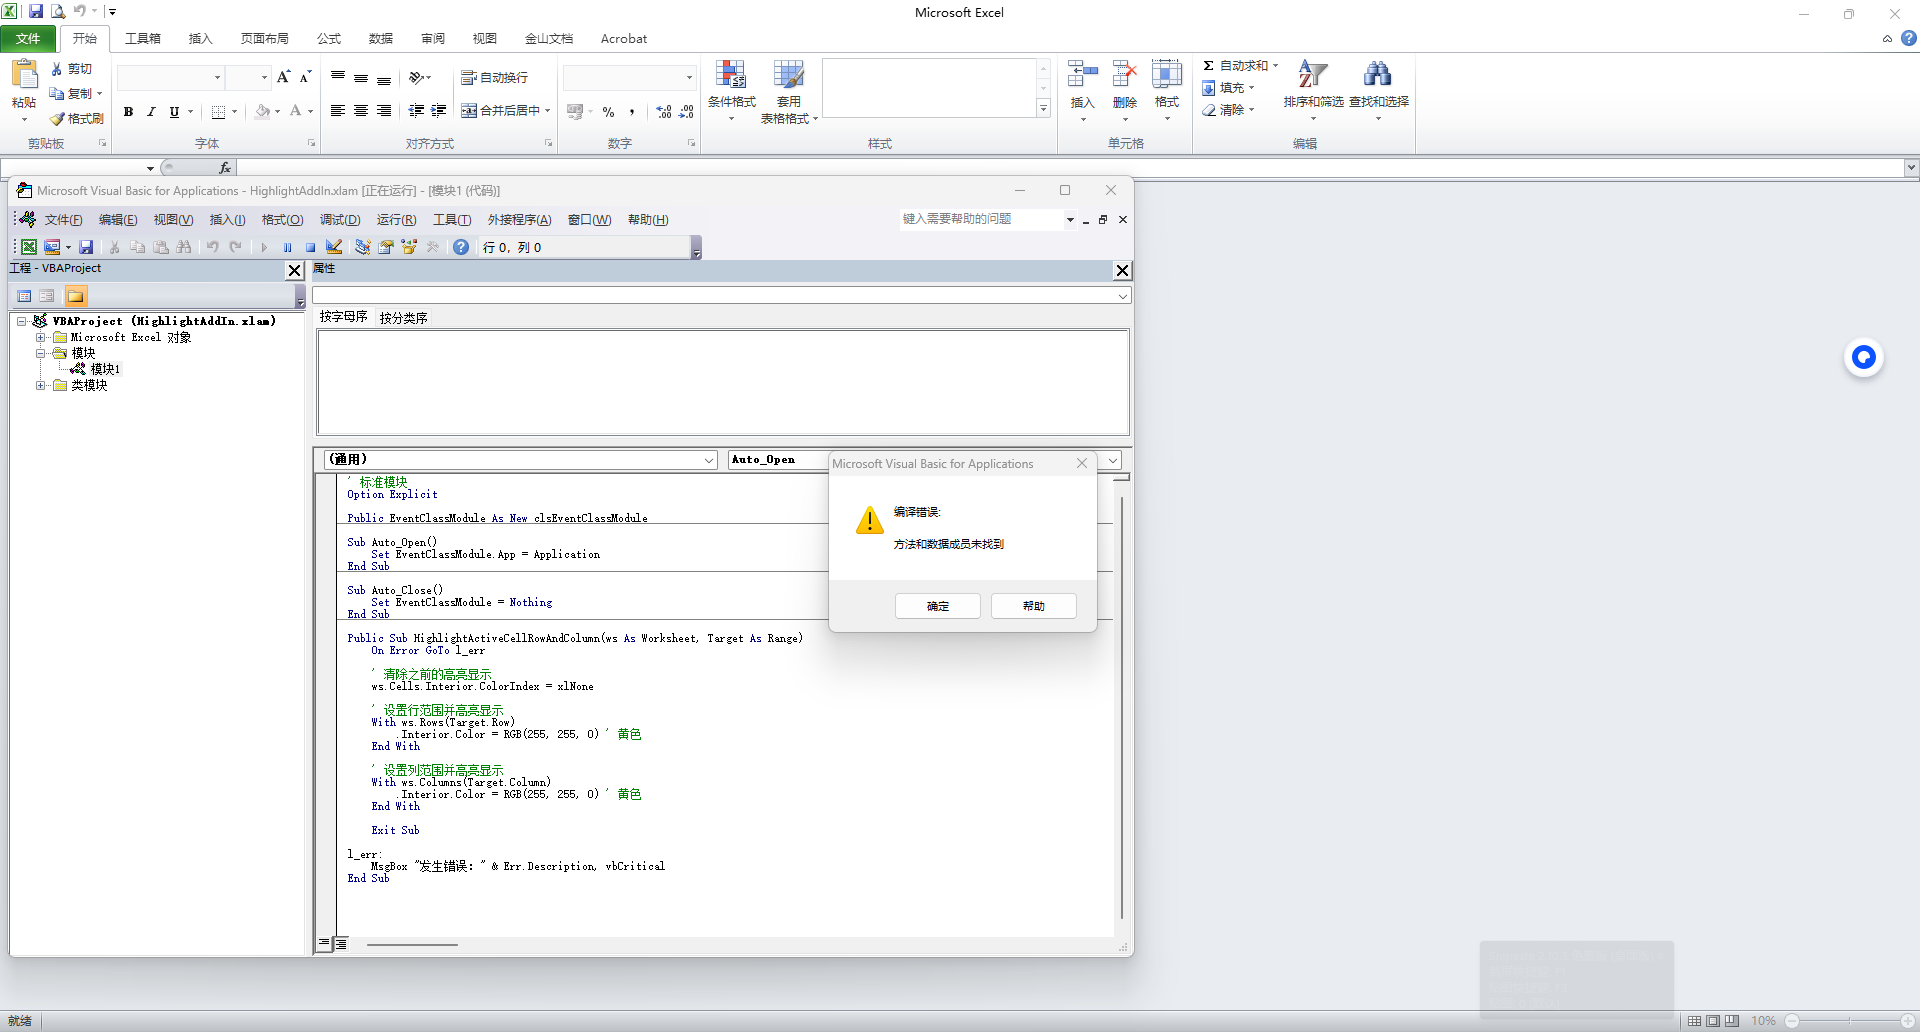
Task: Open the Auto_Open procedure dropdown
Action: coord(1113,460)
